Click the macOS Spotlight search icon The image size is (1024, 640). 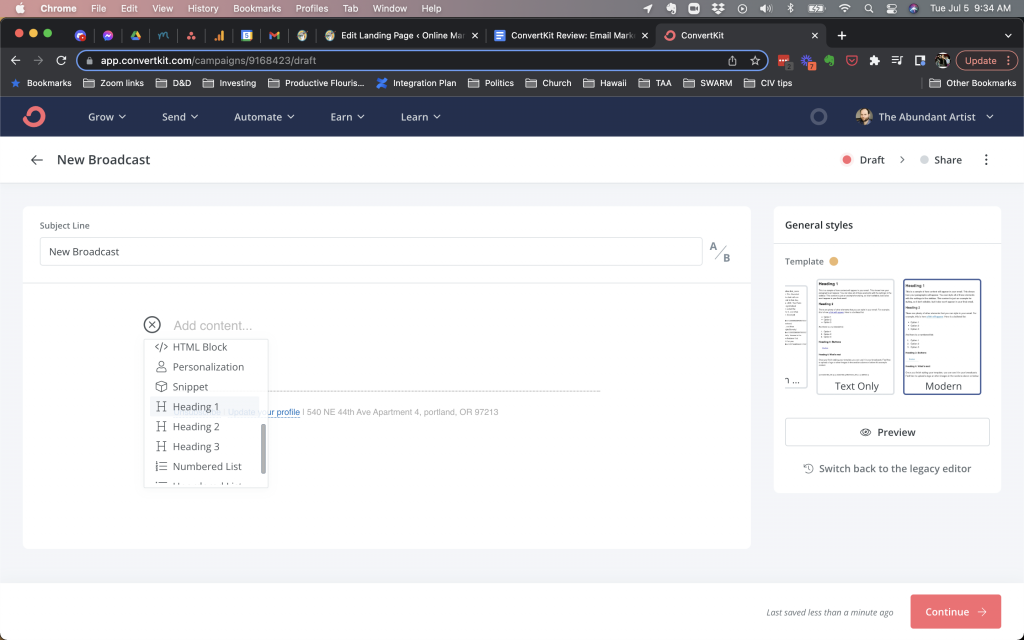tap(869, 8)
